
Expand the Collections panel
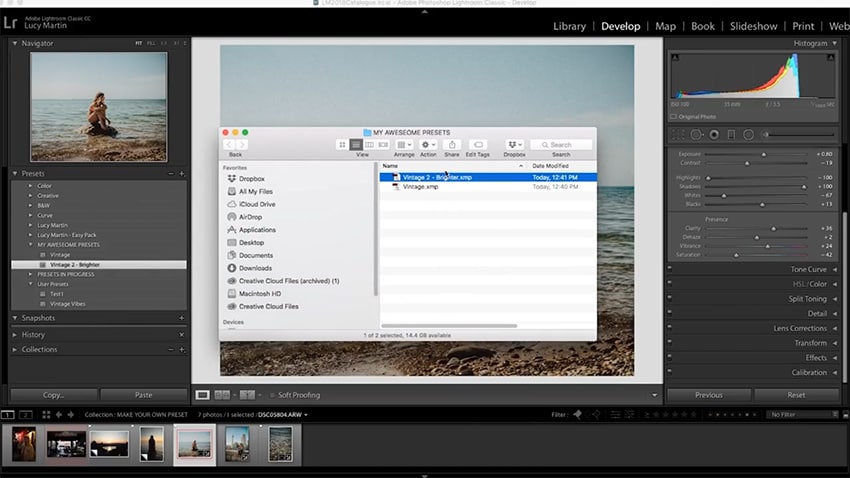coord(15,350)
